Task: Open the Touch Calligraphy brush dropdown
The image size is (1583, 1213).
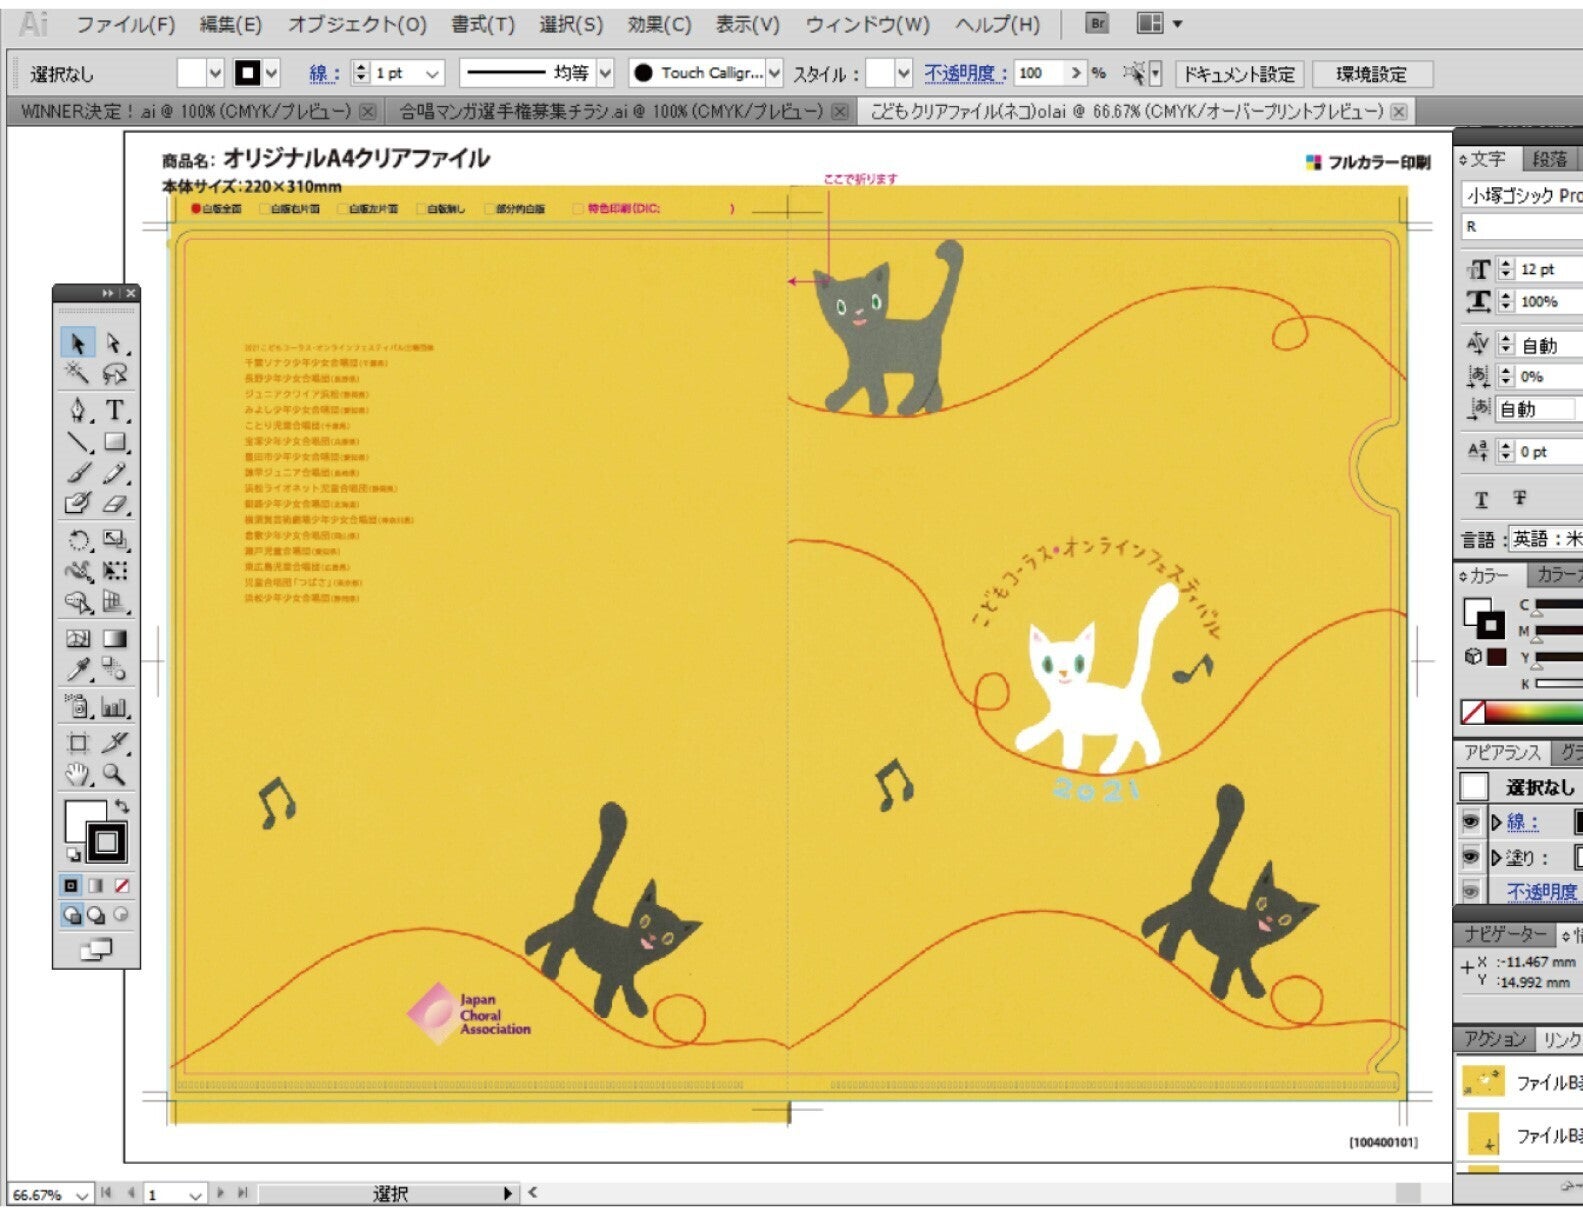Action: click(x=774, y=74)
